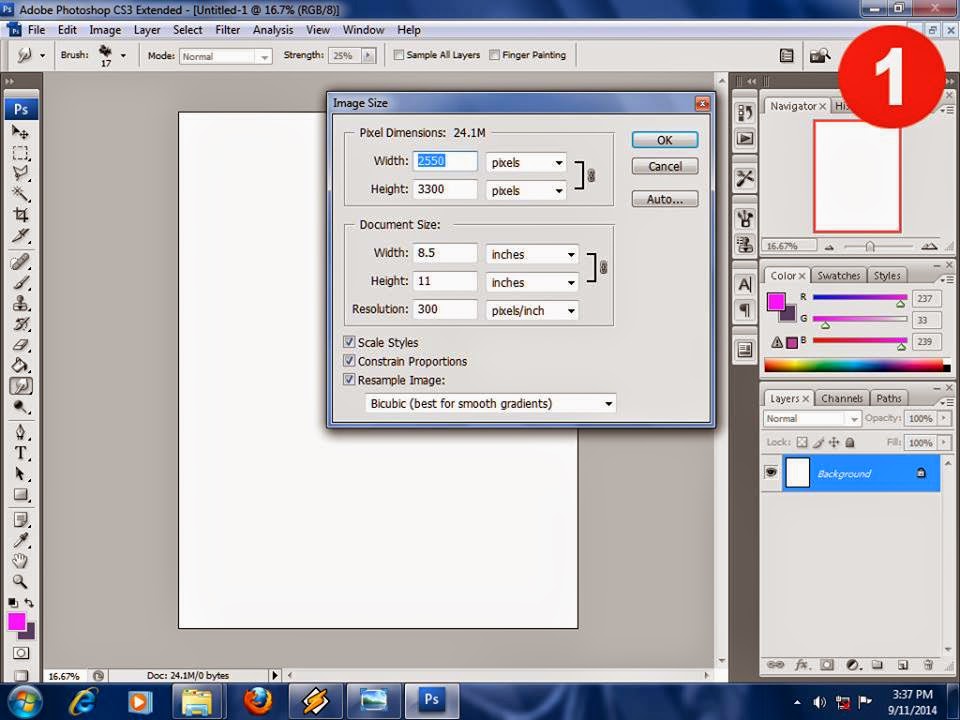Click Cancel in Image Size dialog
The image size is (960, 720).
pyautogui.click(x=665, y=167)
